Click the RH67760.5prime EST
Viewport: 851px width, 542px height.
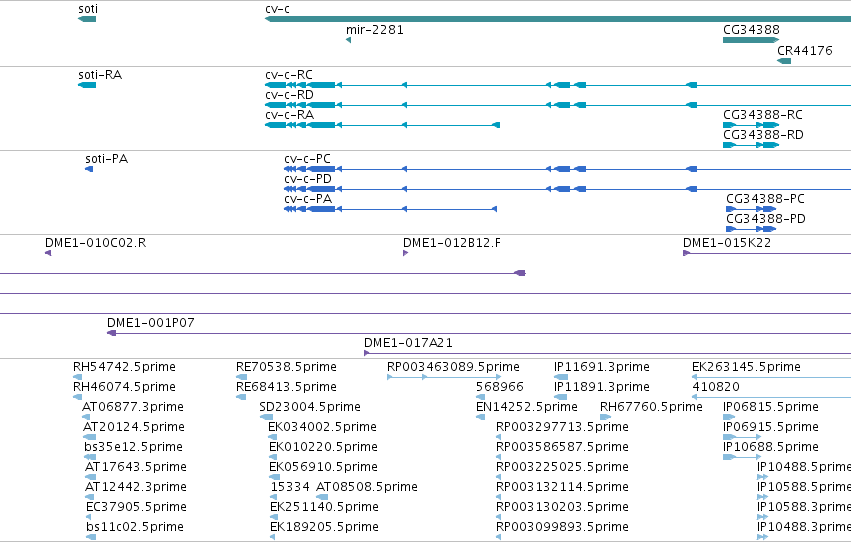point(606,417)
